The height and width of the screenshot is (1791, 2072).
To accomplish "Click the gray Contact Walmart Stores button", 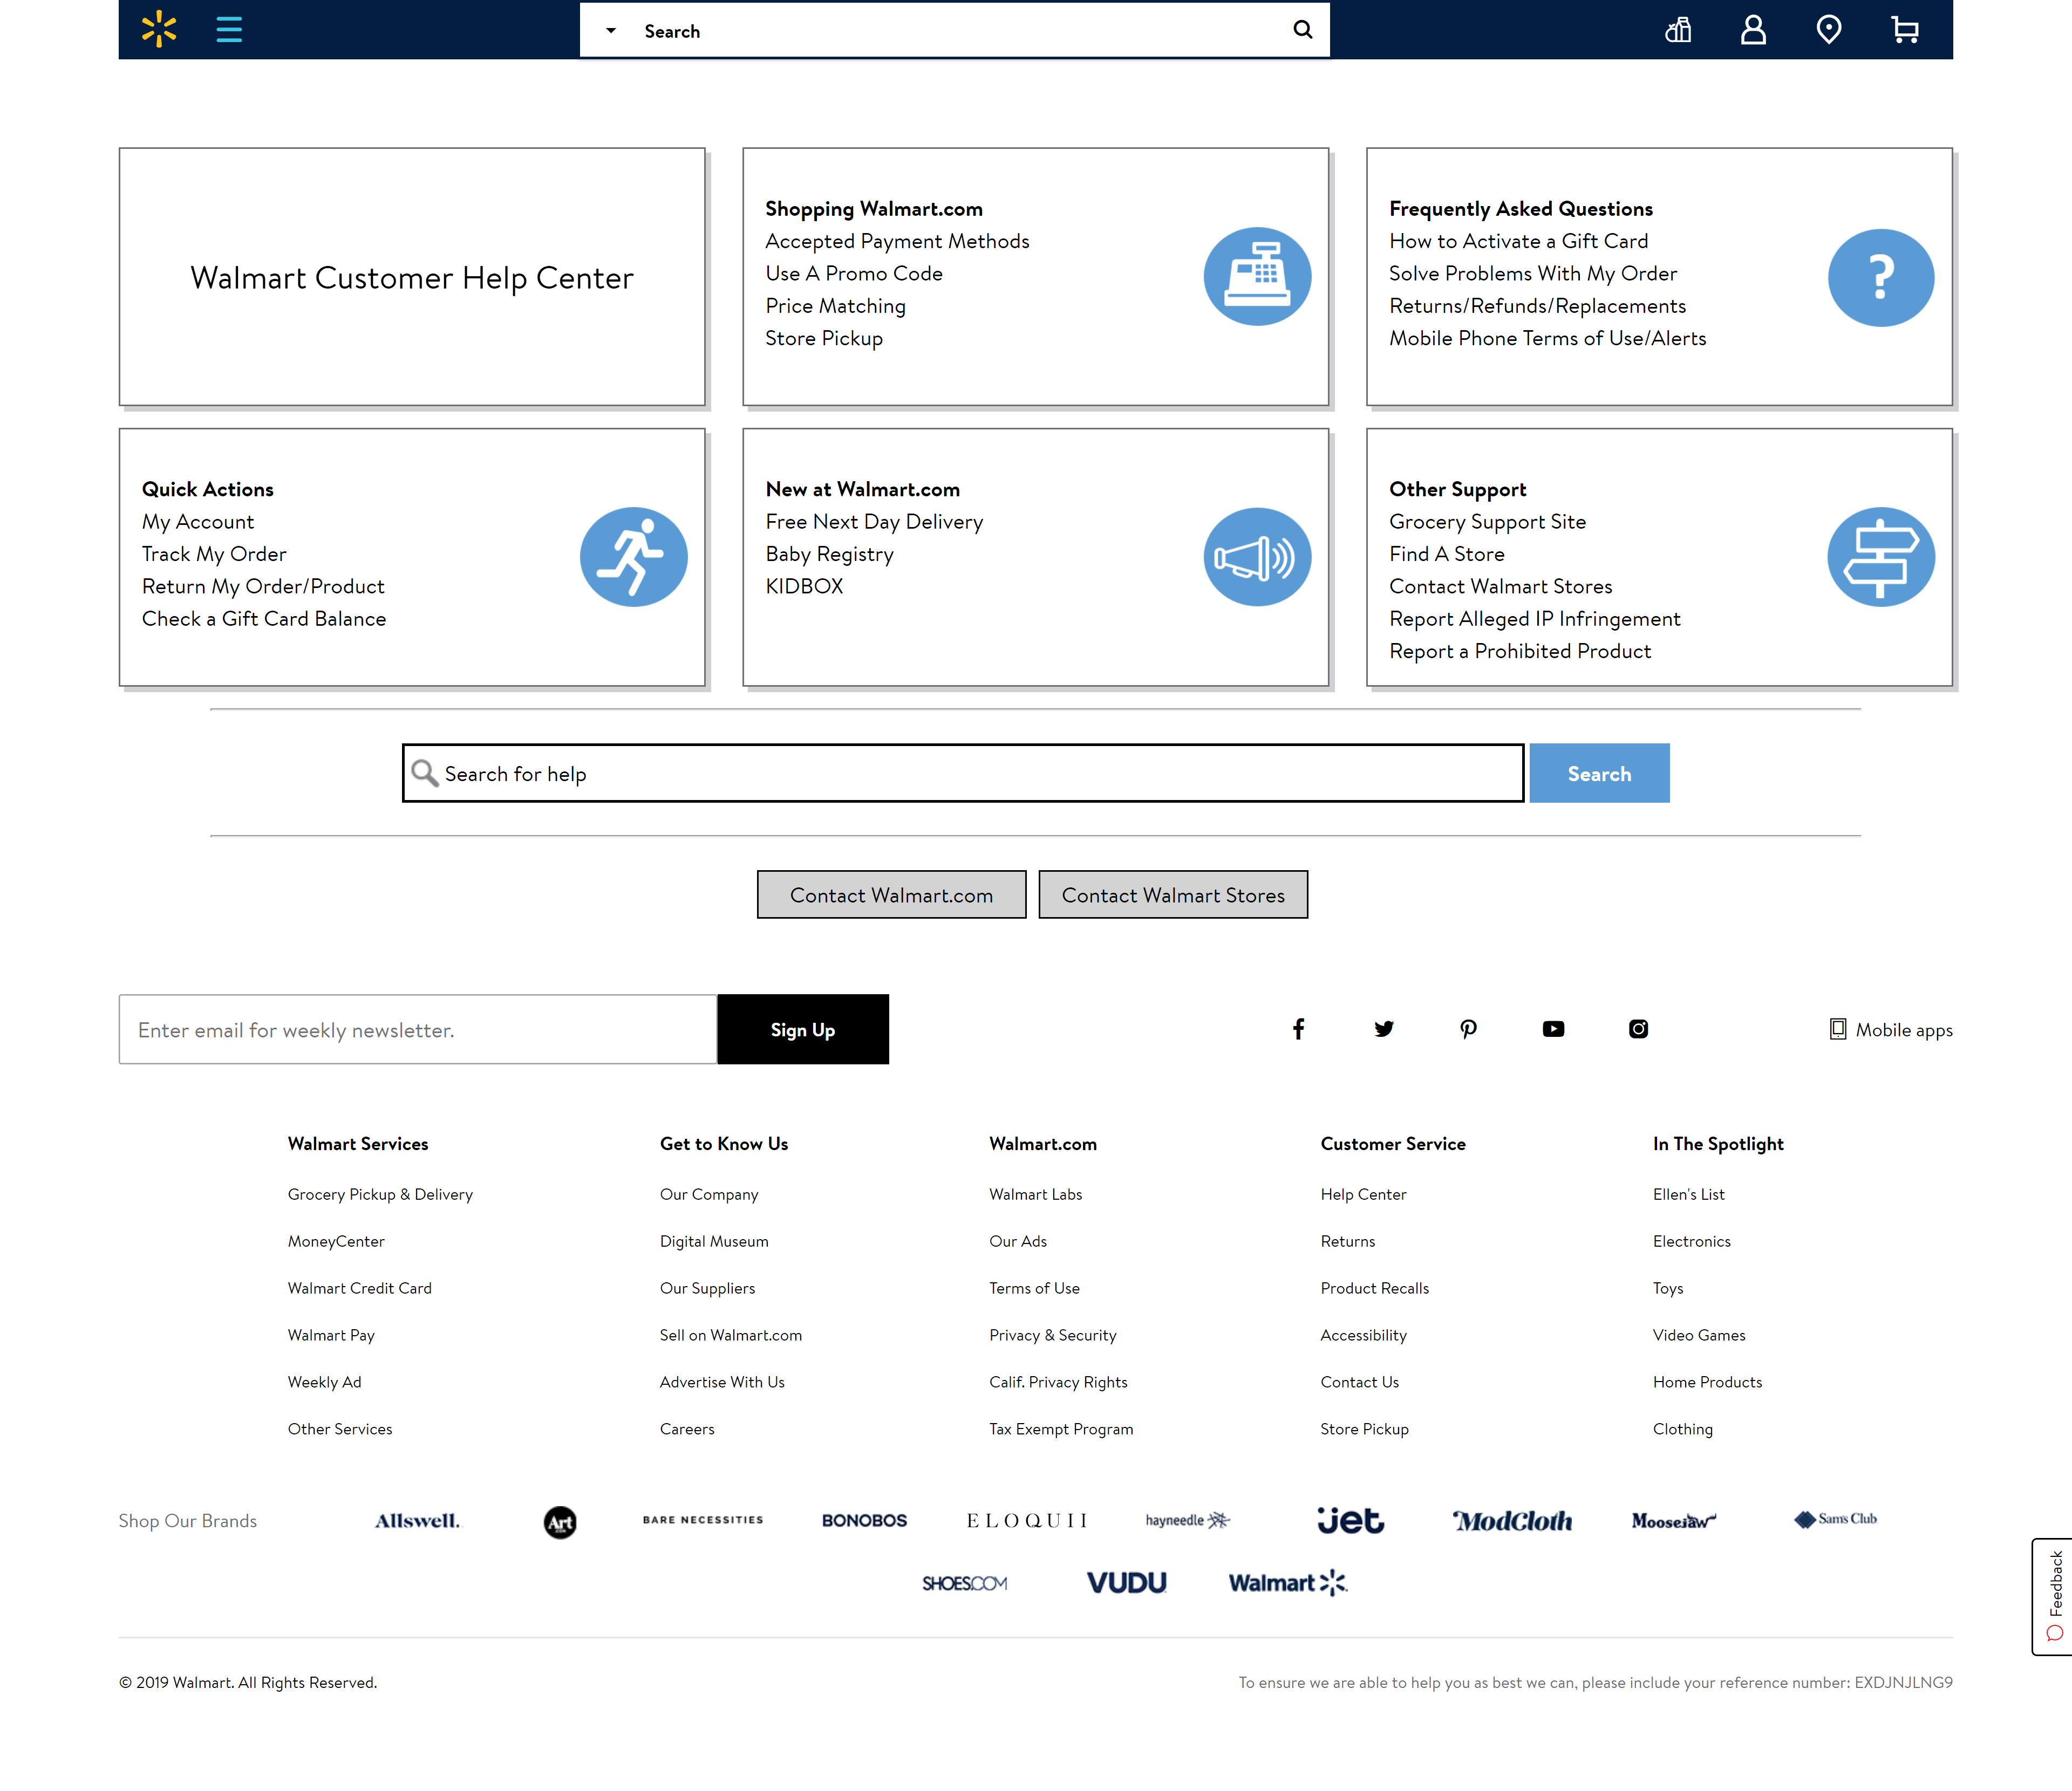I will (1173, 895).
